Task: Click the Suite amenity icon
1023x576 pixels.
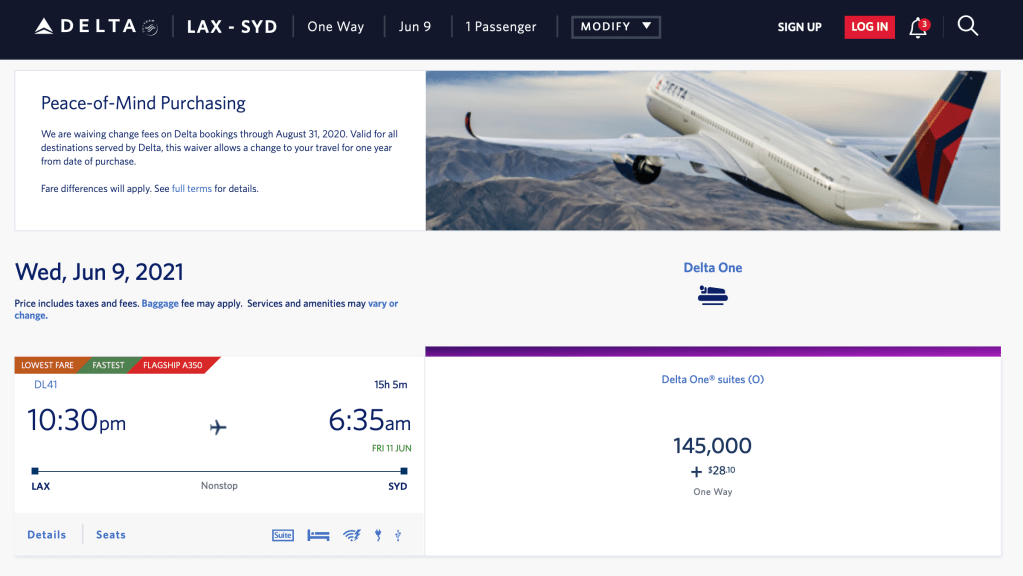Action: pos(283,535)
